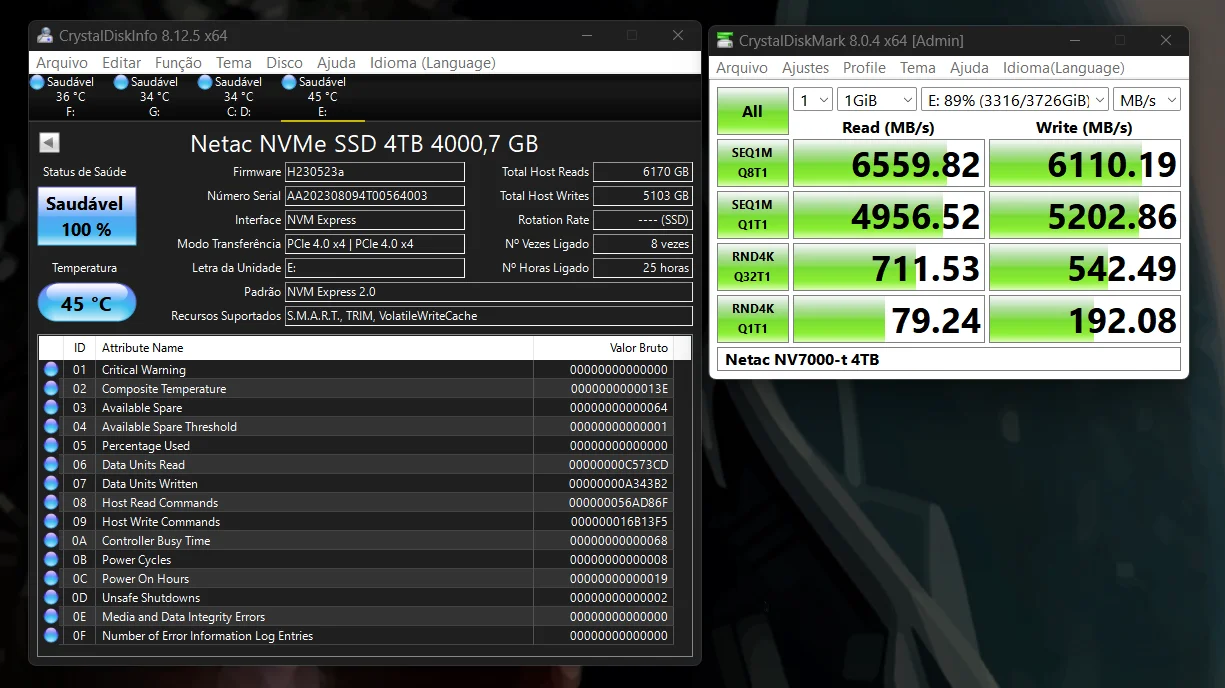Run the RND4K Q1T1 test
Viewport: 1225px width, 688px height.
[752, 319]
